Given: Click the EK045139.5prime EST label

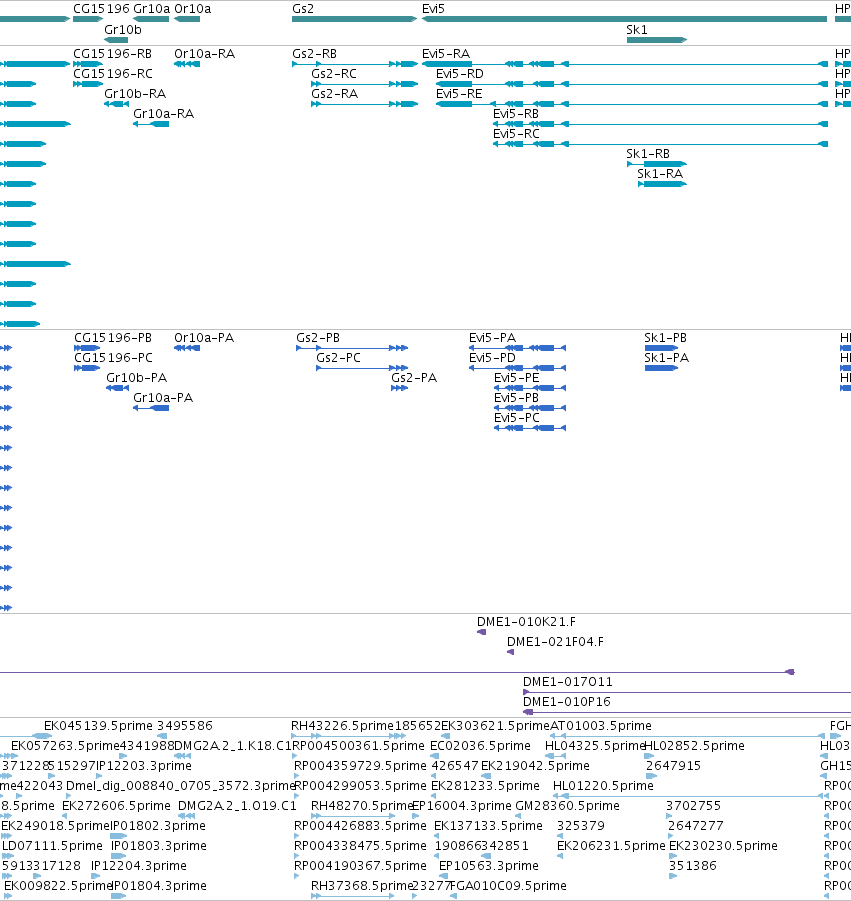Looking at the screenshot, I should [x=98, y=726].
